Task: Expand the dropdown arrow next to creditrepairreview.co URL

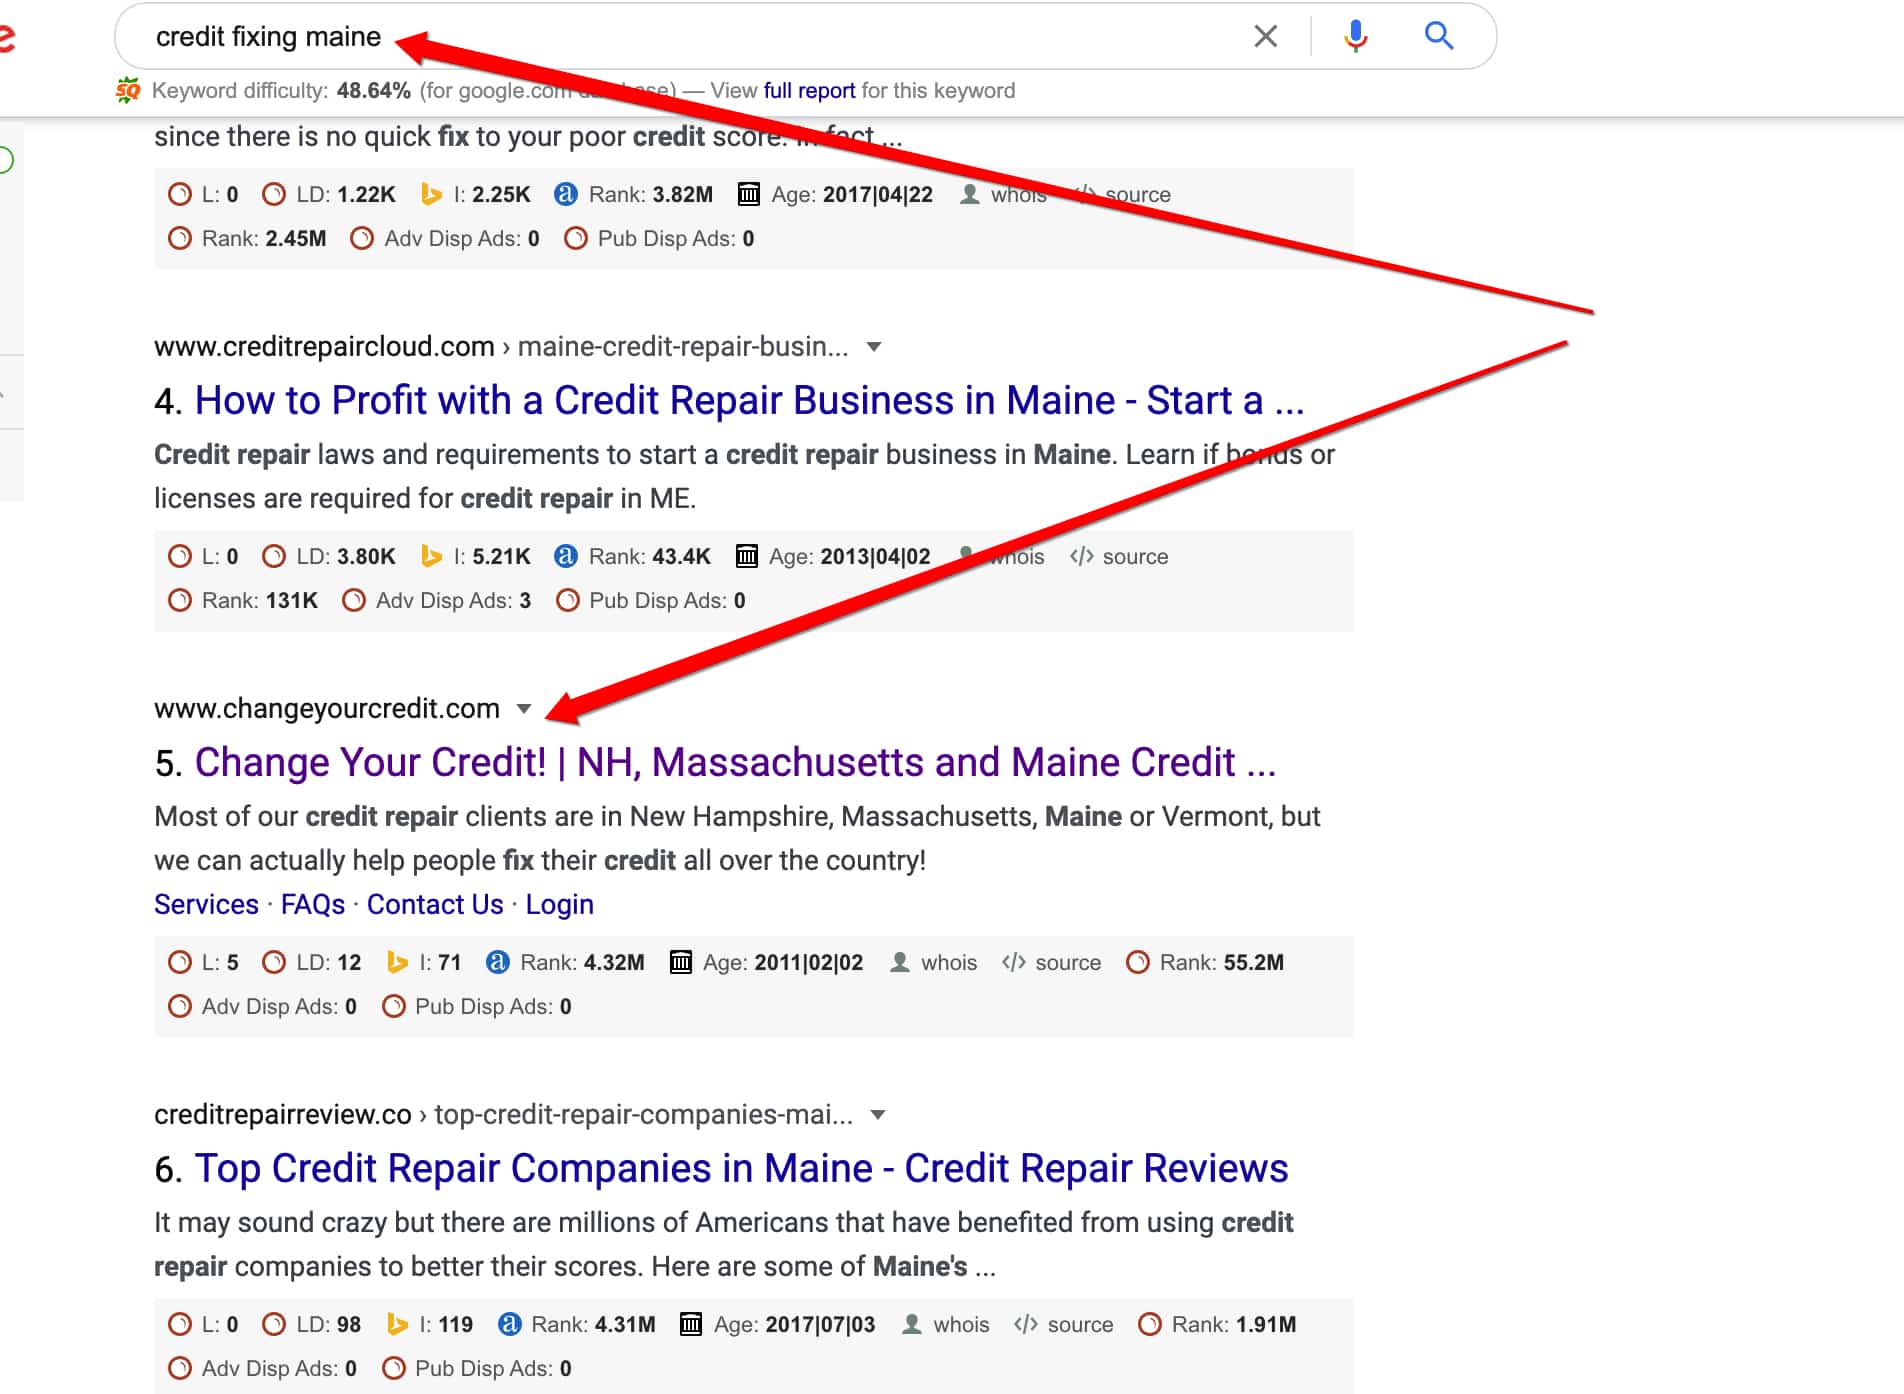Action: point(878,1115)
